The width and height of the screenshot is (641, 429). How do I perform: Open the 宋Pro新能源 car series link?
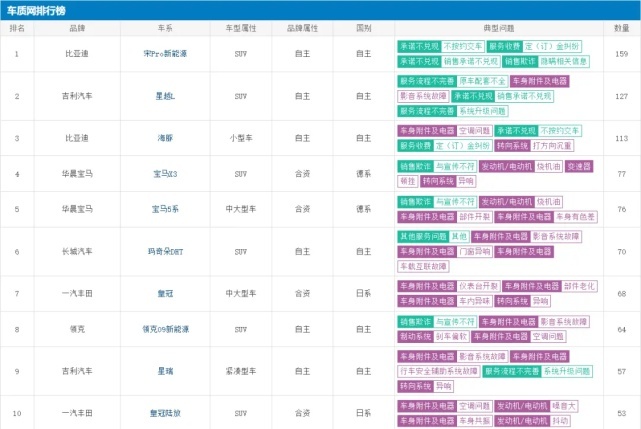click(165, 54)
